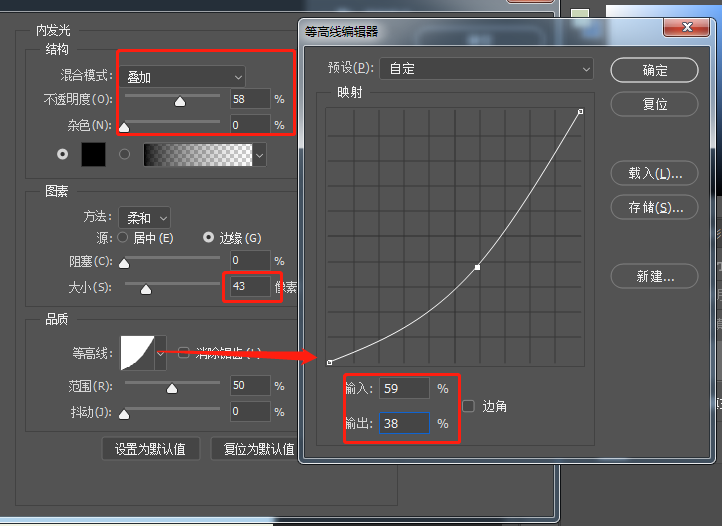Click 确定 in the contour editor
The height and width of the screenshot is (526, 722).
click(x=654, y=70)
